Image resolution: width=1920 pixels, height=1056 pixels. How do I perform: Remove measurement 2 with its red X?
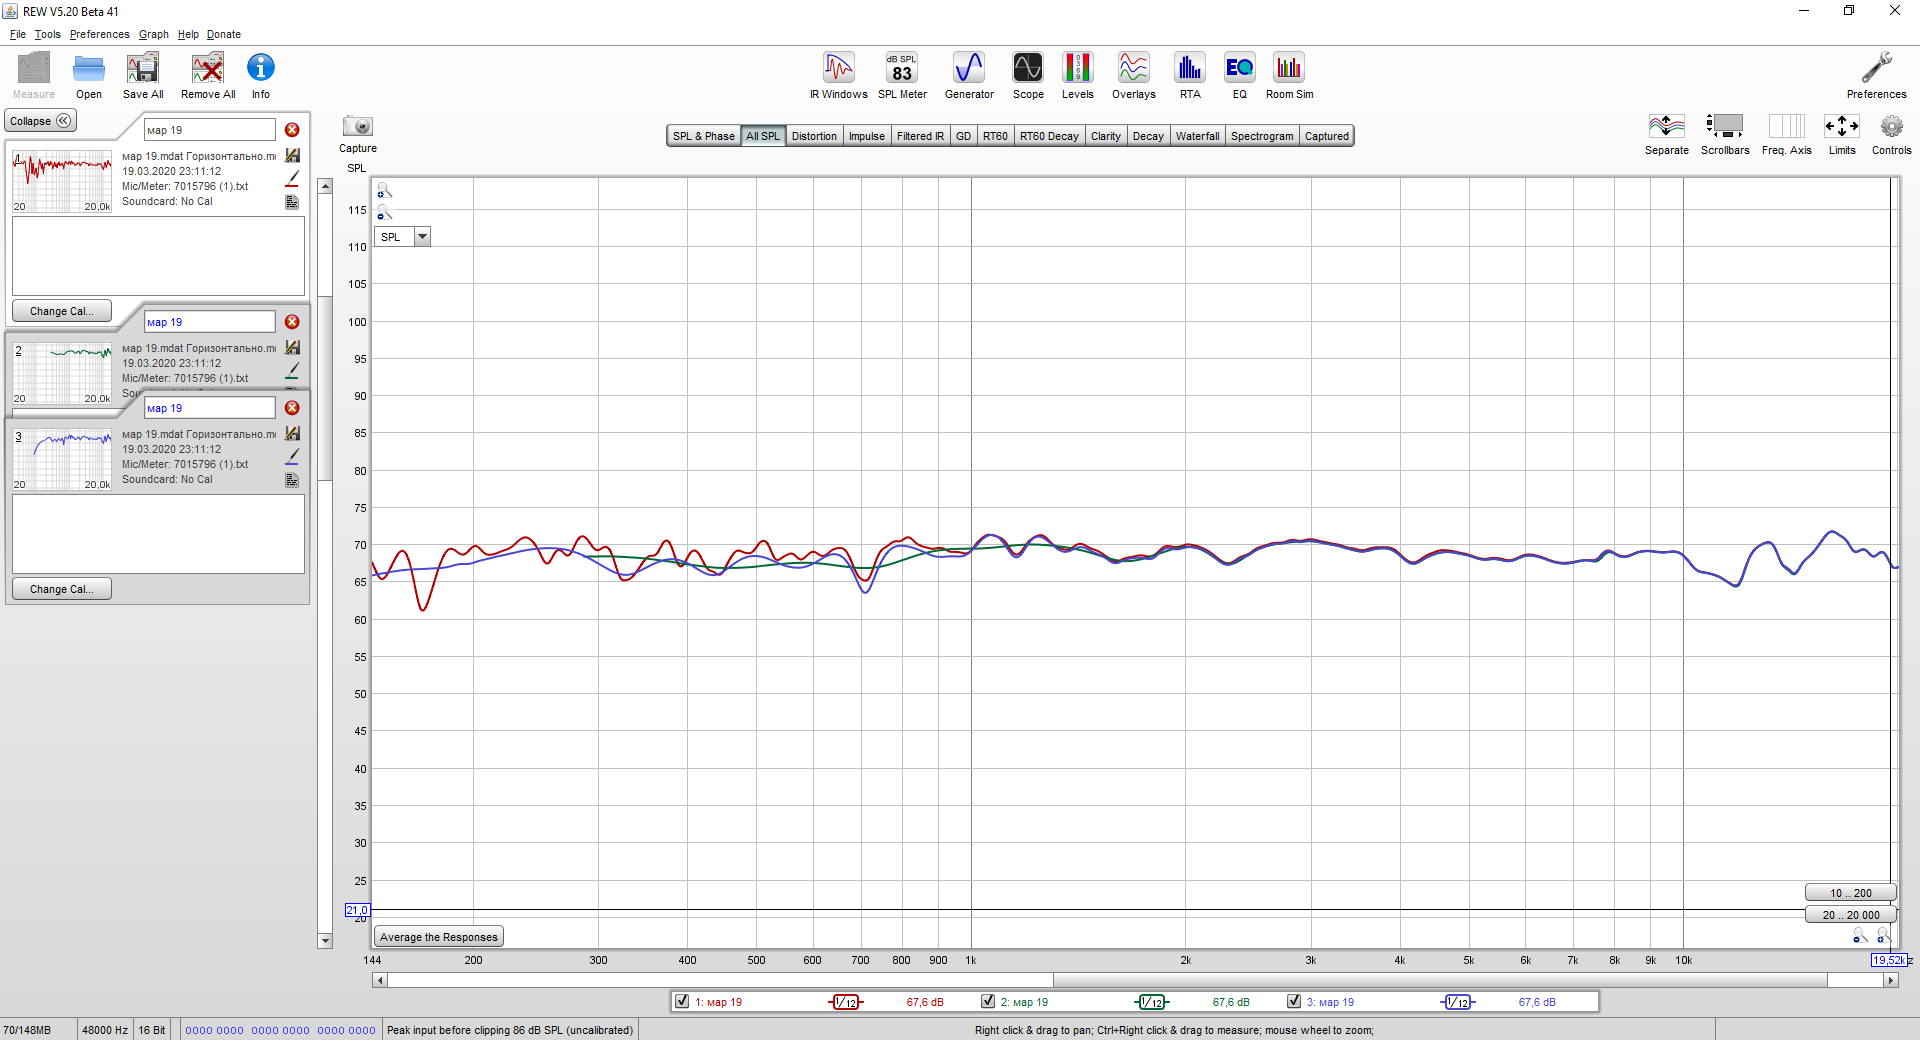click(292, 322)
